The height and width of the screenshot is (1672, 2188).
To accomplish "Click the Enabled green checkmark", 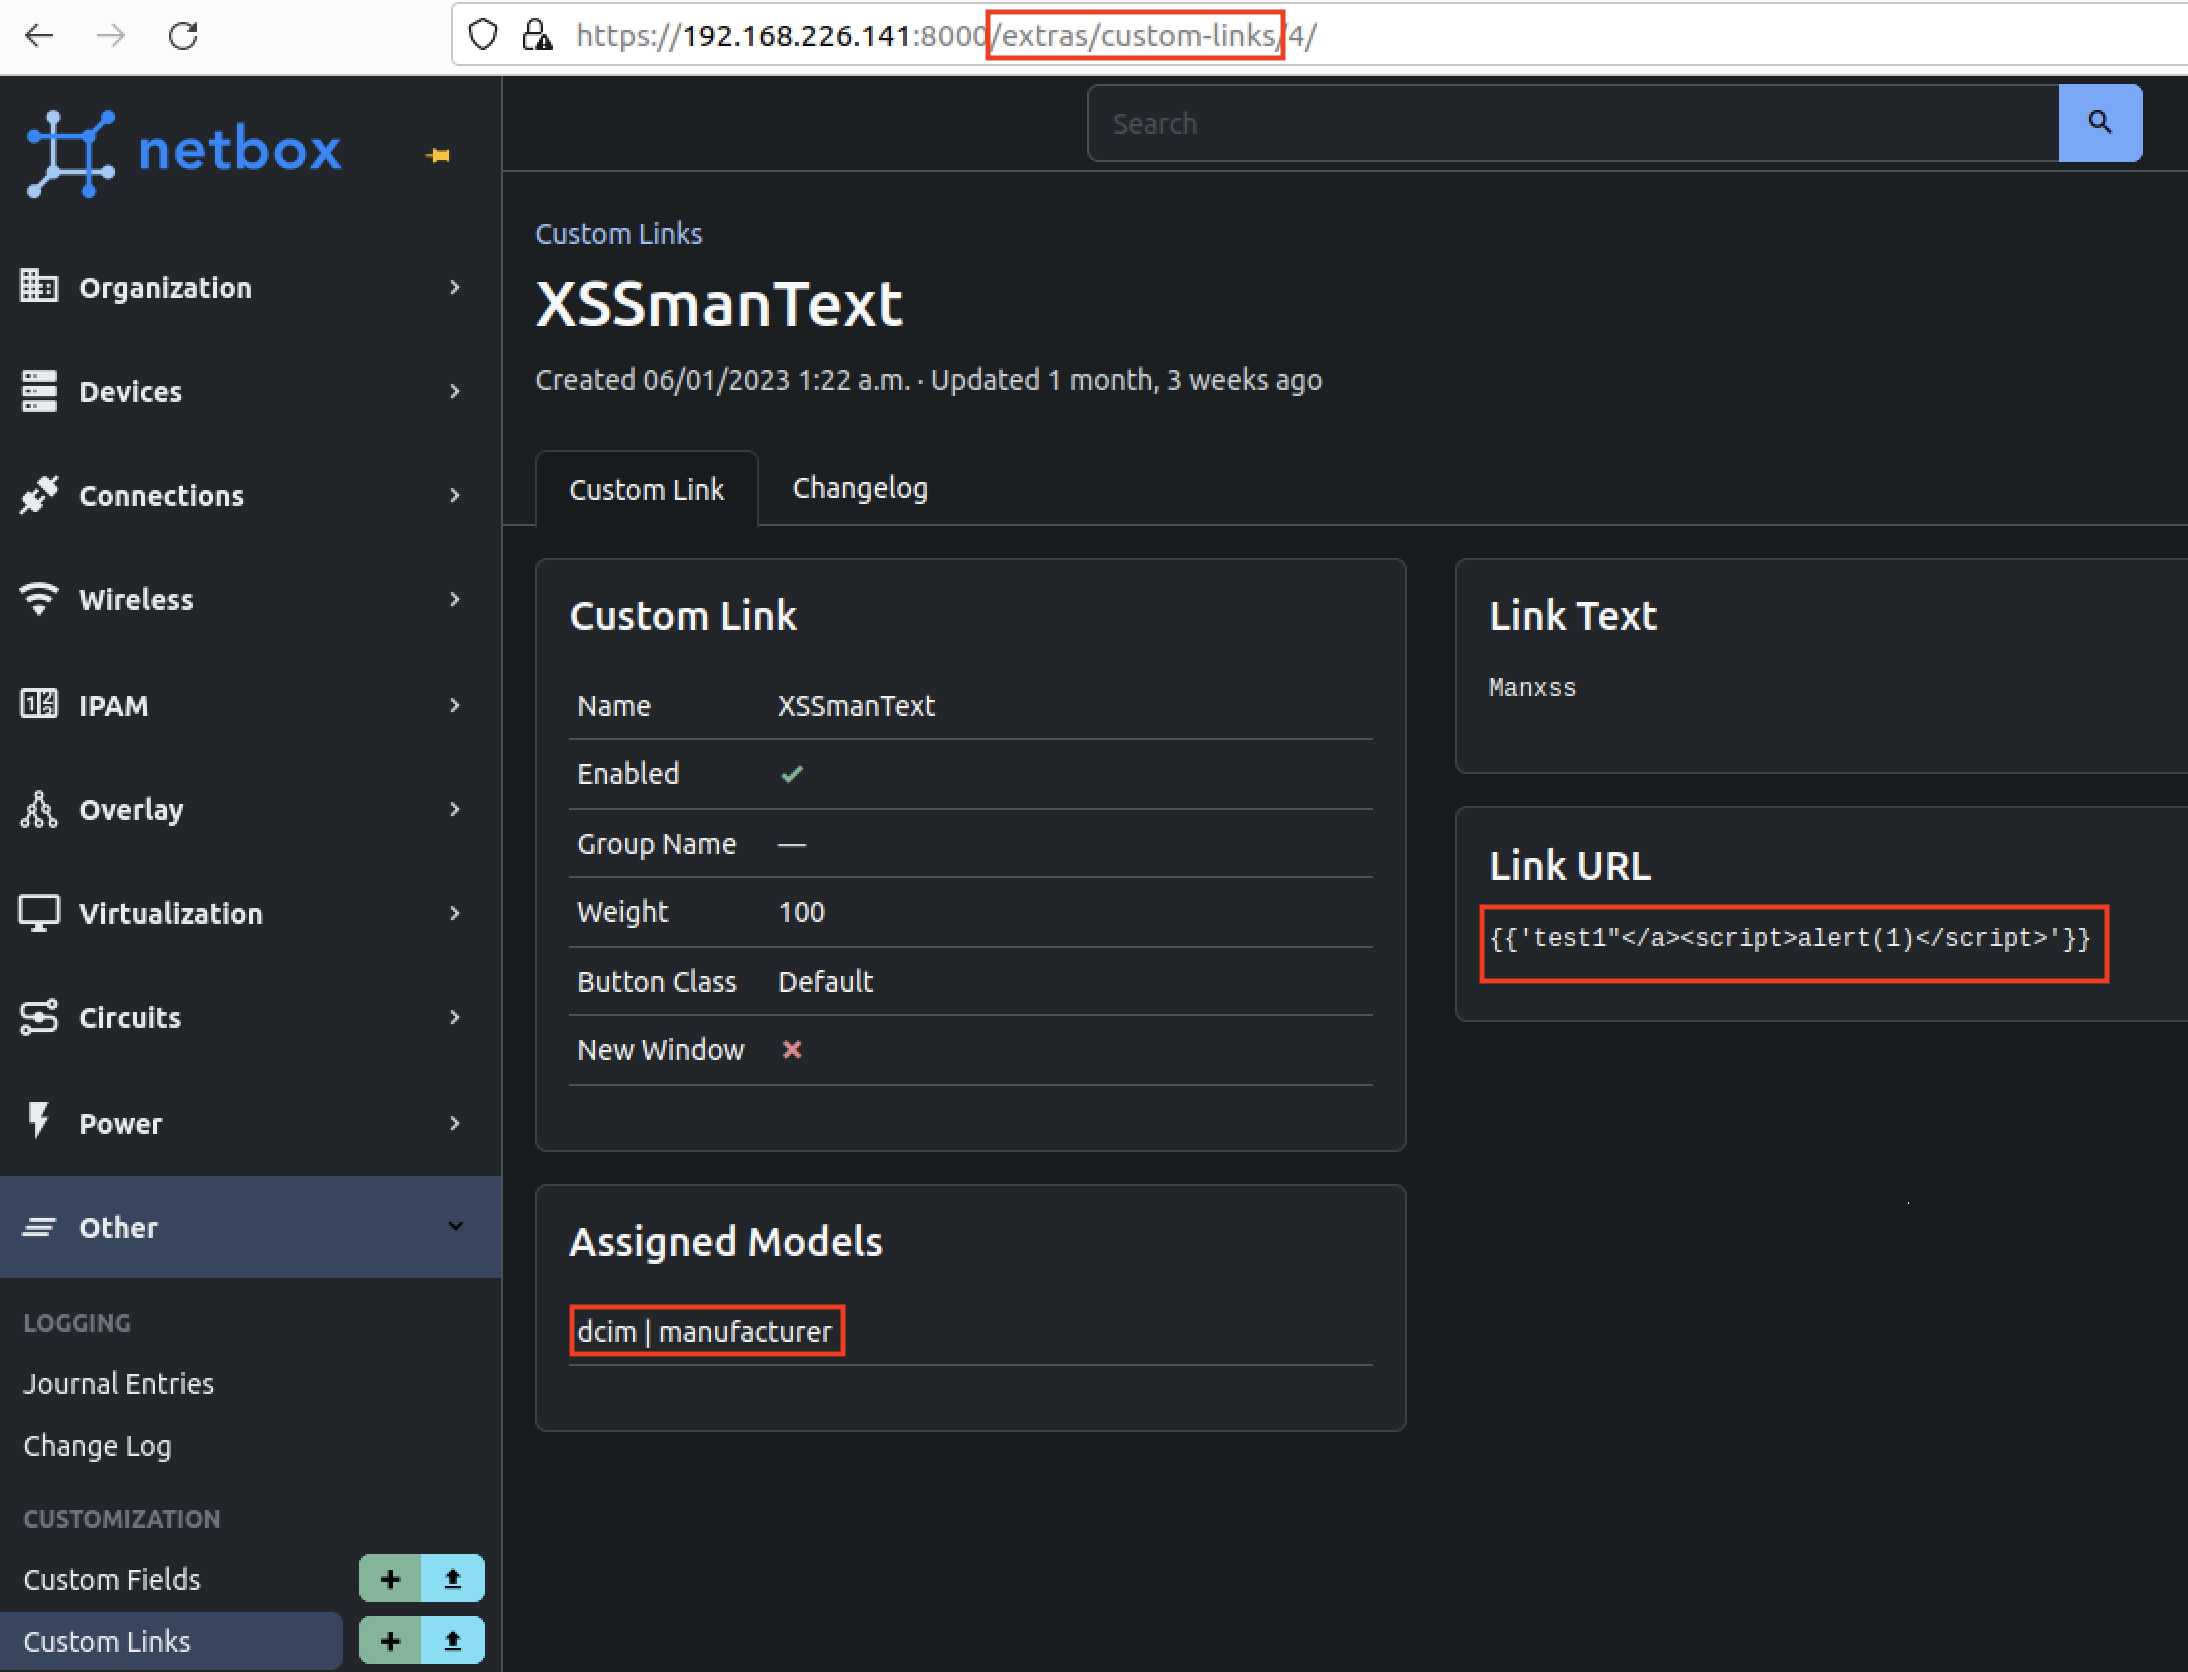I will point(792,774).
